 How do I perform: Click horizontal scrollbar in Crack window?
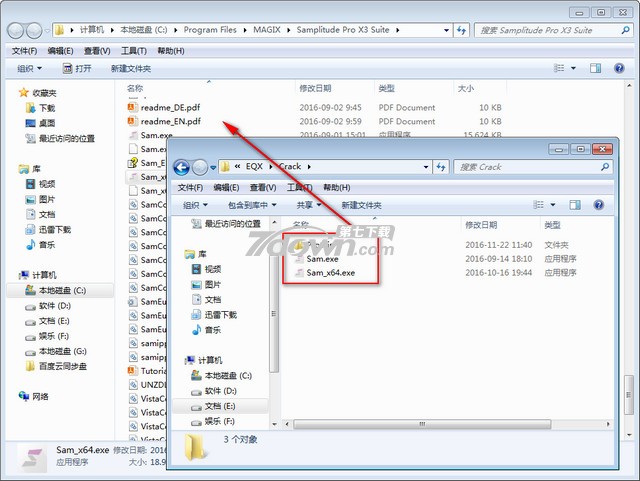[x=422, y=424]
